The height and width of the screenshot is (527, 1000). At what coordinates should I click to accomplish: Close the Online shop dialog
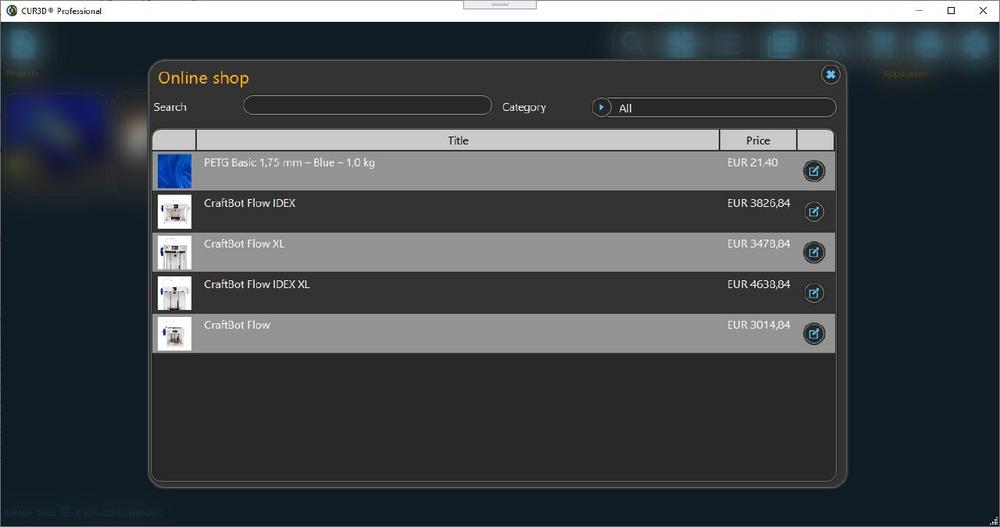coord(830,75)
